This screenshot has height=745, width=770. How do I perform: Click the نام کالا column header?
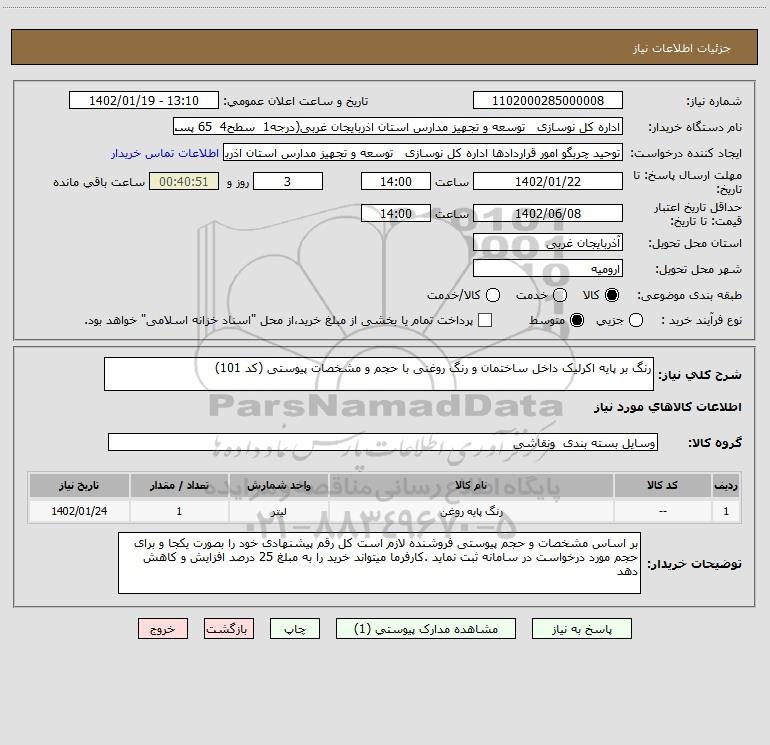pos(471,485)
